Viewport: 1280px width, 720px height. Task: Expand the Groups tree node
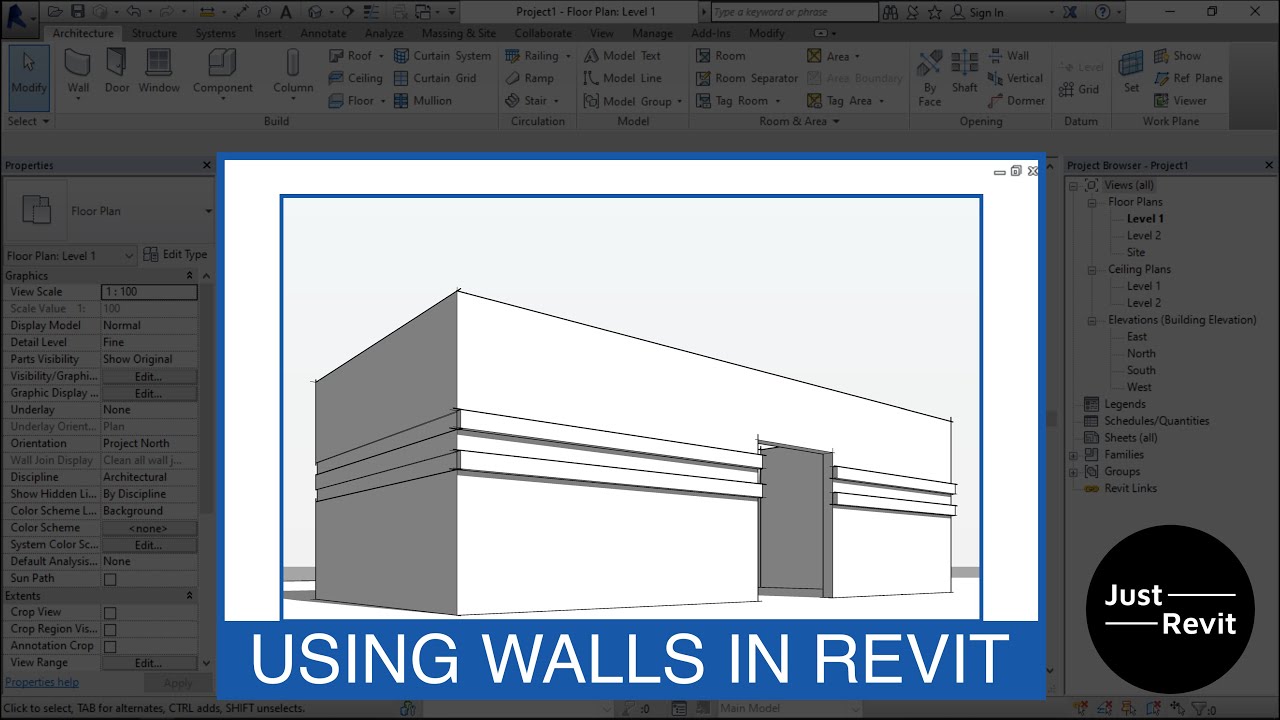pyautogui.click(x=1074, y=471)
